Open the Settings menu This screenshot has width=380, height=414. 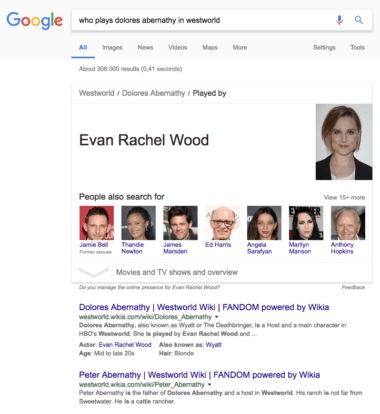[x=324, y=47]
